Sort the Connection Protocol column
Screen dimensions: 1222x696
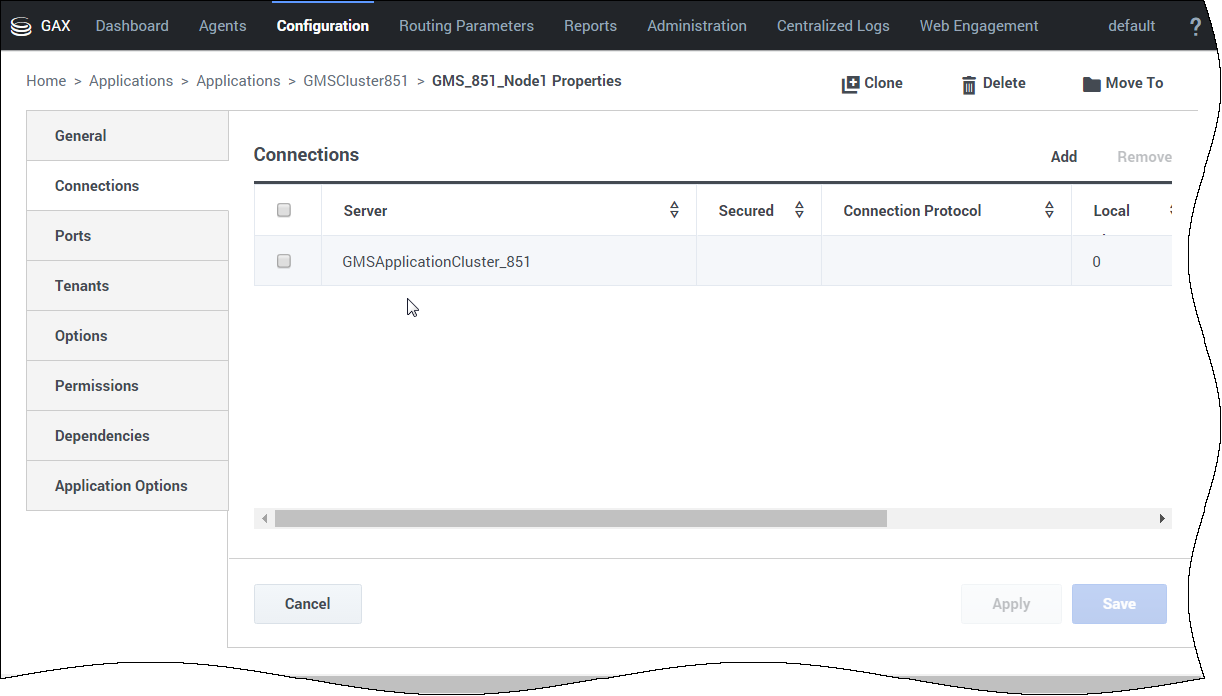(x=1049, y=210)
